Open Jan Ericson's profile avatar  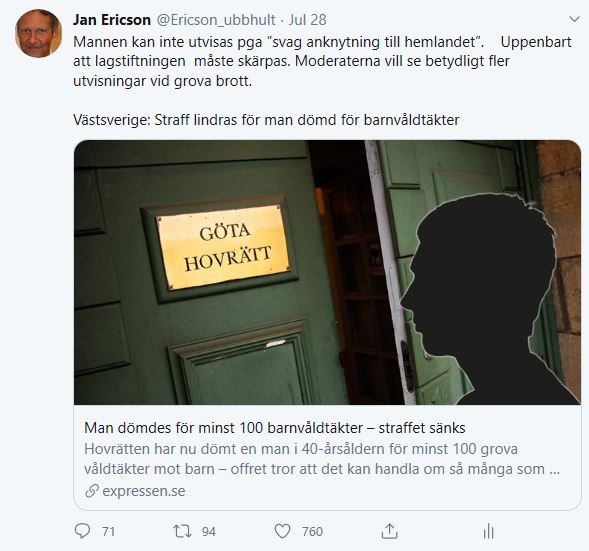(x=38, y=33)
